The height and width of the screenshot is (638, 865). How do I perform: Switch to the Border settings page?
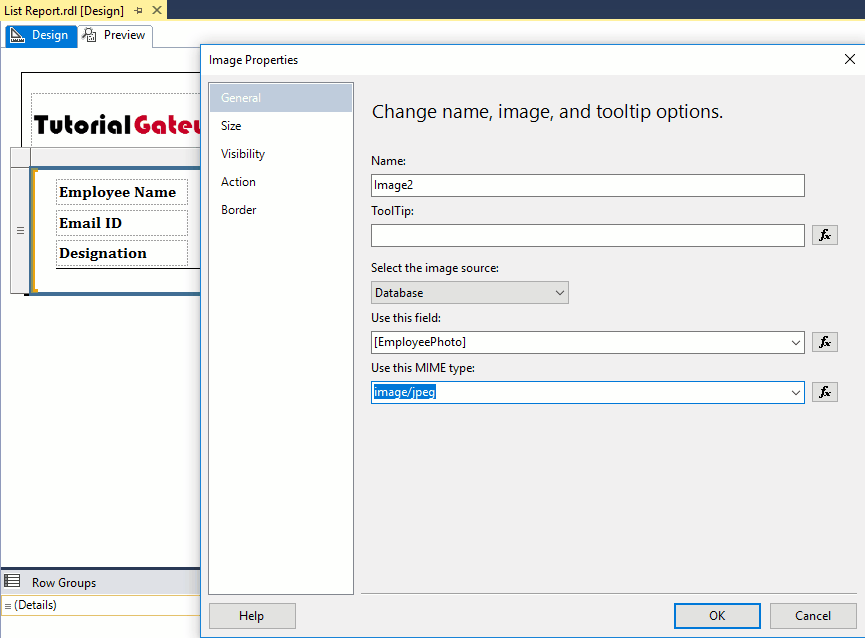pos(236,209)
